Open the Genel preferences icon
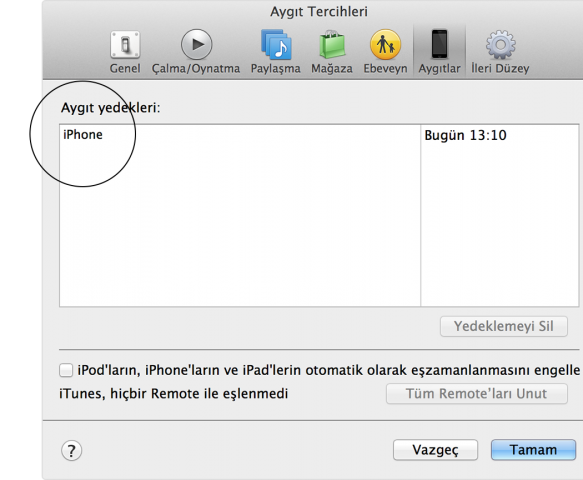This screenshot has width=583, height=480. click(125, 52)
